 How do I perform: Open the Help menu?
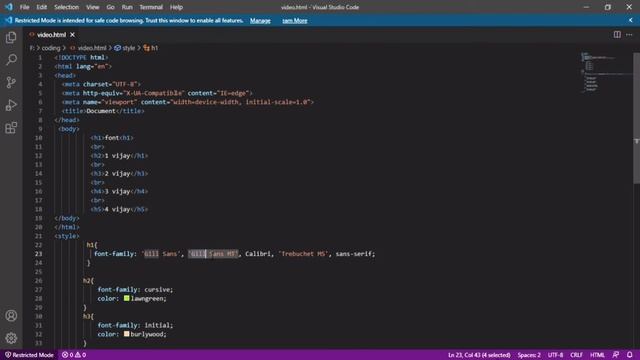[x=176, y=7]
